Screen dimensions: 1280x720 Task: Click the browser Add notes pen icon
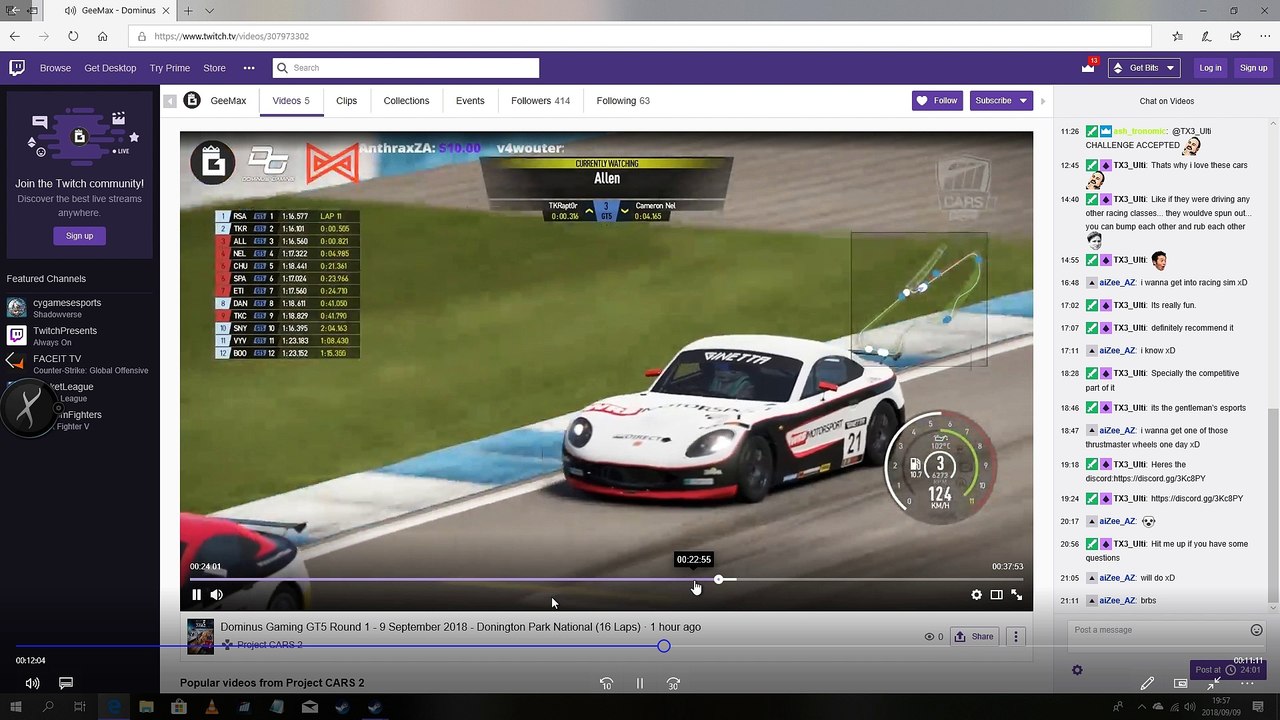pos(1207,36)
